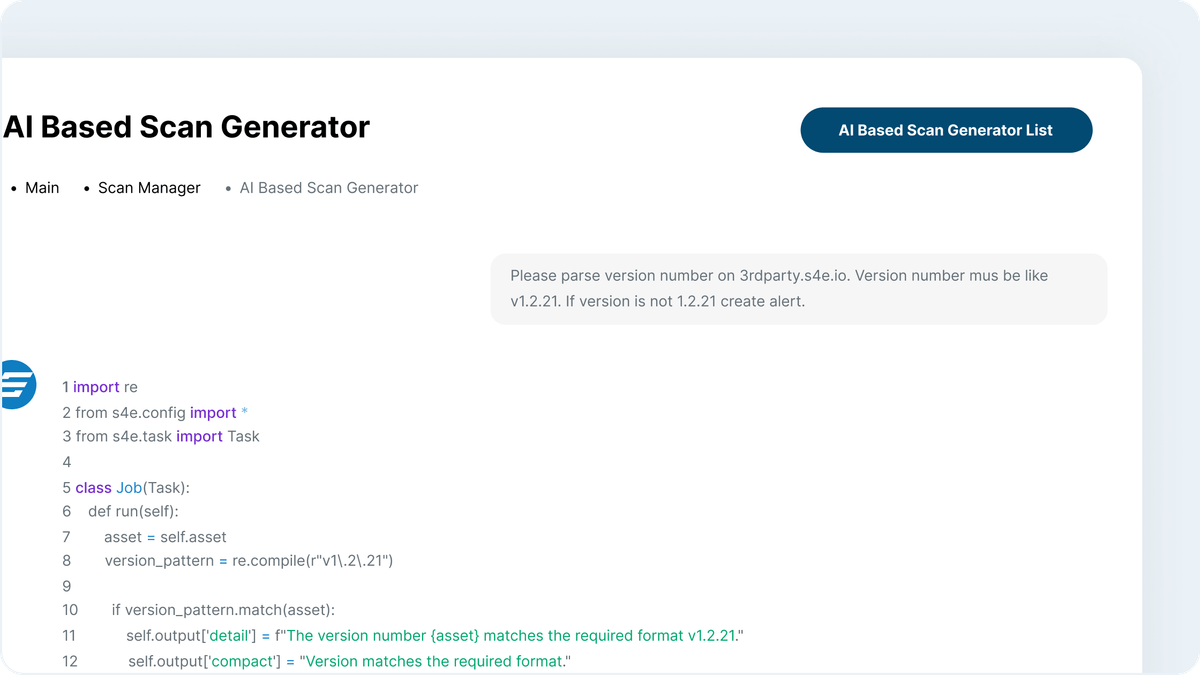Go to the Main breadcrumb
Viewport: 1200px width, 675px height.
point(42,188)
